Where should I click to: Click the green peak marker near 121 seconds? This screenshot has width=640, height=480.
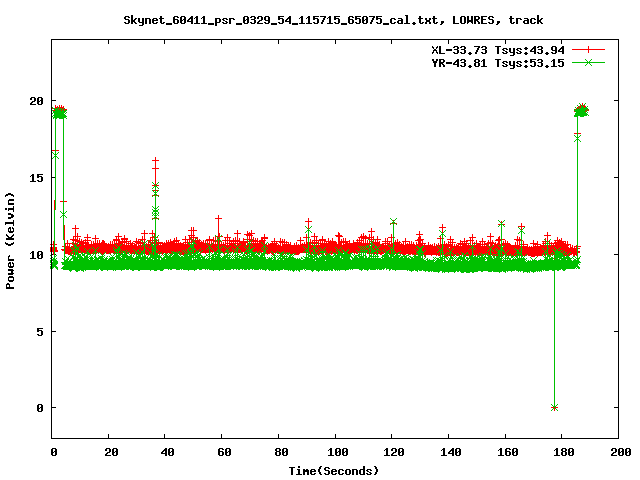(x=393, y=222)
